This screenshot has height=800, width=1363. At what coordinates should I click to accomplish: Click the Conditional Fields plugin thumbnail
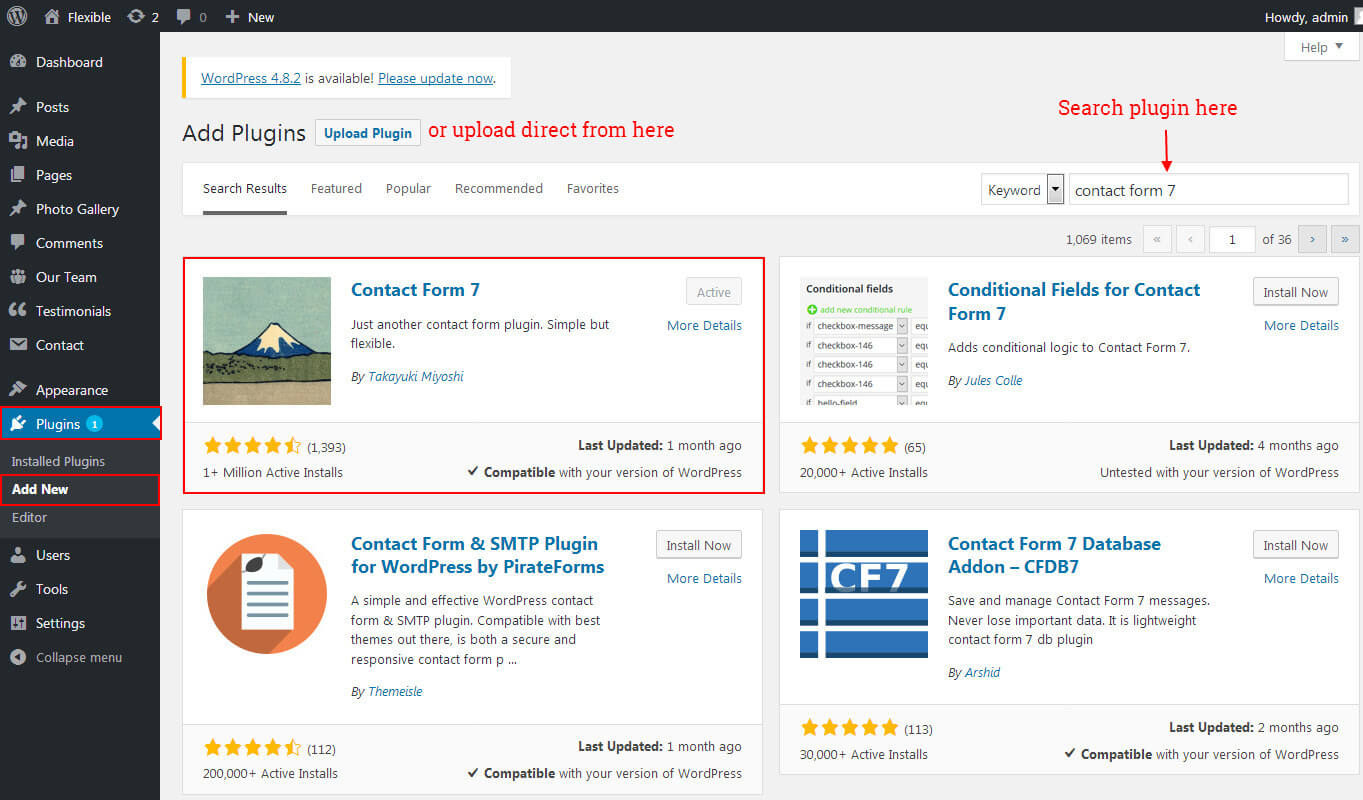click(864, 341)
